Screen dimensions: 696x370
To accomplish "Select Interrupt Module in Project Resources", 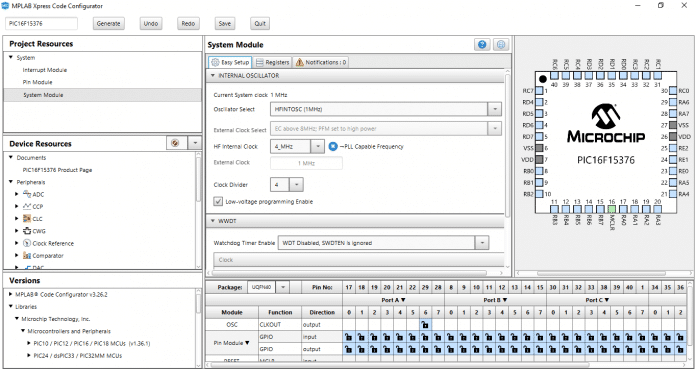I will tap(45, 70).
